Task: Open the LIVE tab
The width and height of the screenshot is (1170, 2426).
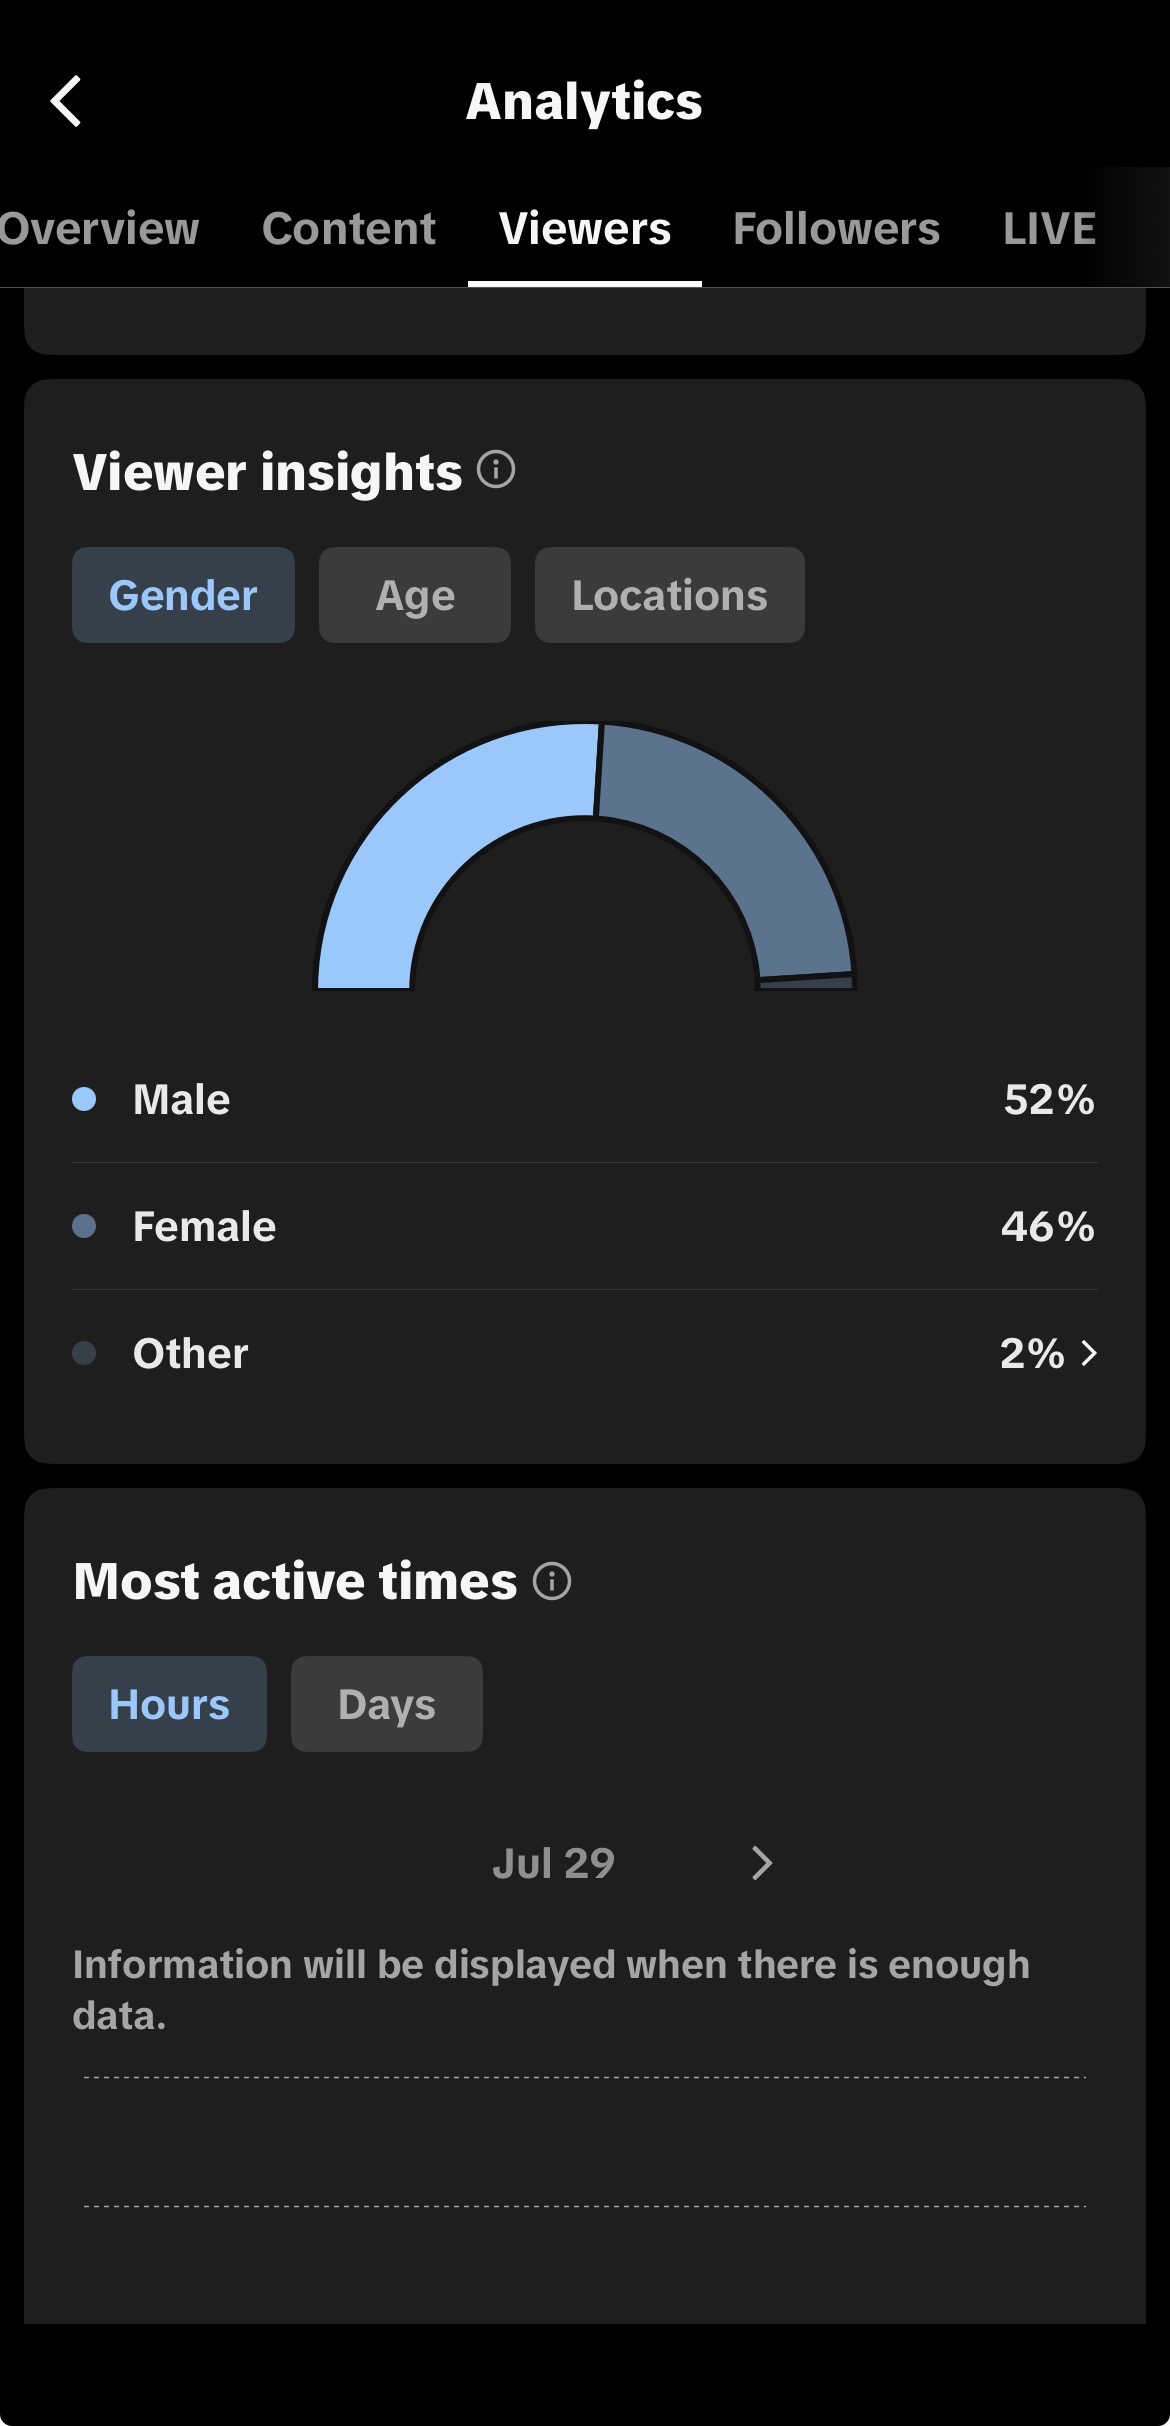Action: [1050, 229]
